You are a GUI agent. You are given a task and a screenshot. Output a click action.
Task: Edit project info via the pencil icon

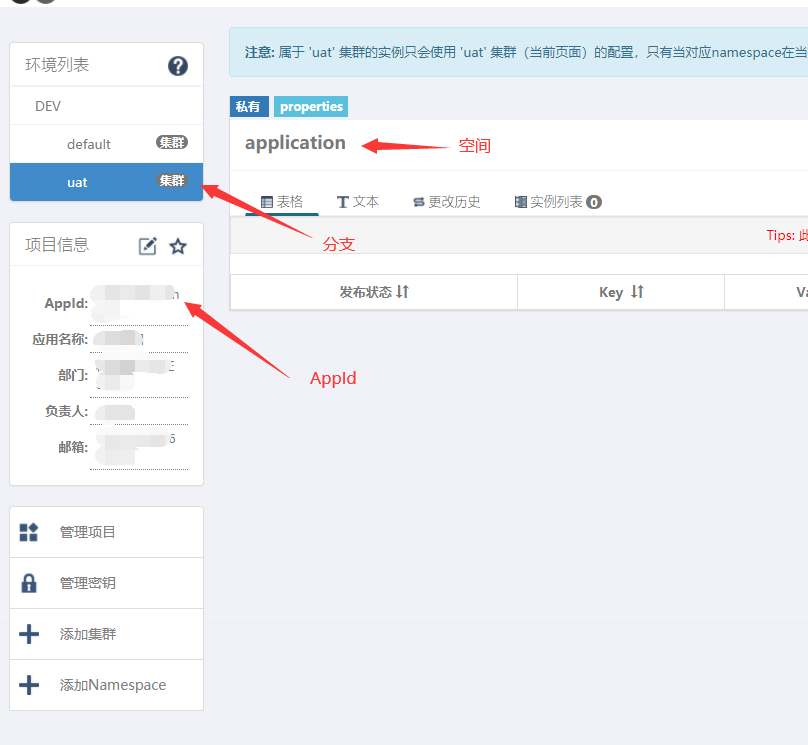[148, 244]
